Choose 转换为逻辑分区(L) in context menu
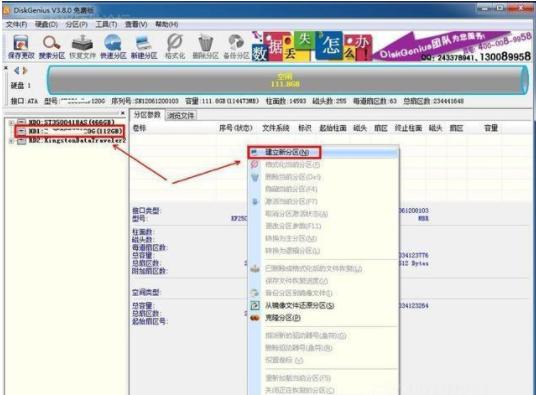Image resolution: width=536 pixels, height=395 pixels. (x=323, y=250)
